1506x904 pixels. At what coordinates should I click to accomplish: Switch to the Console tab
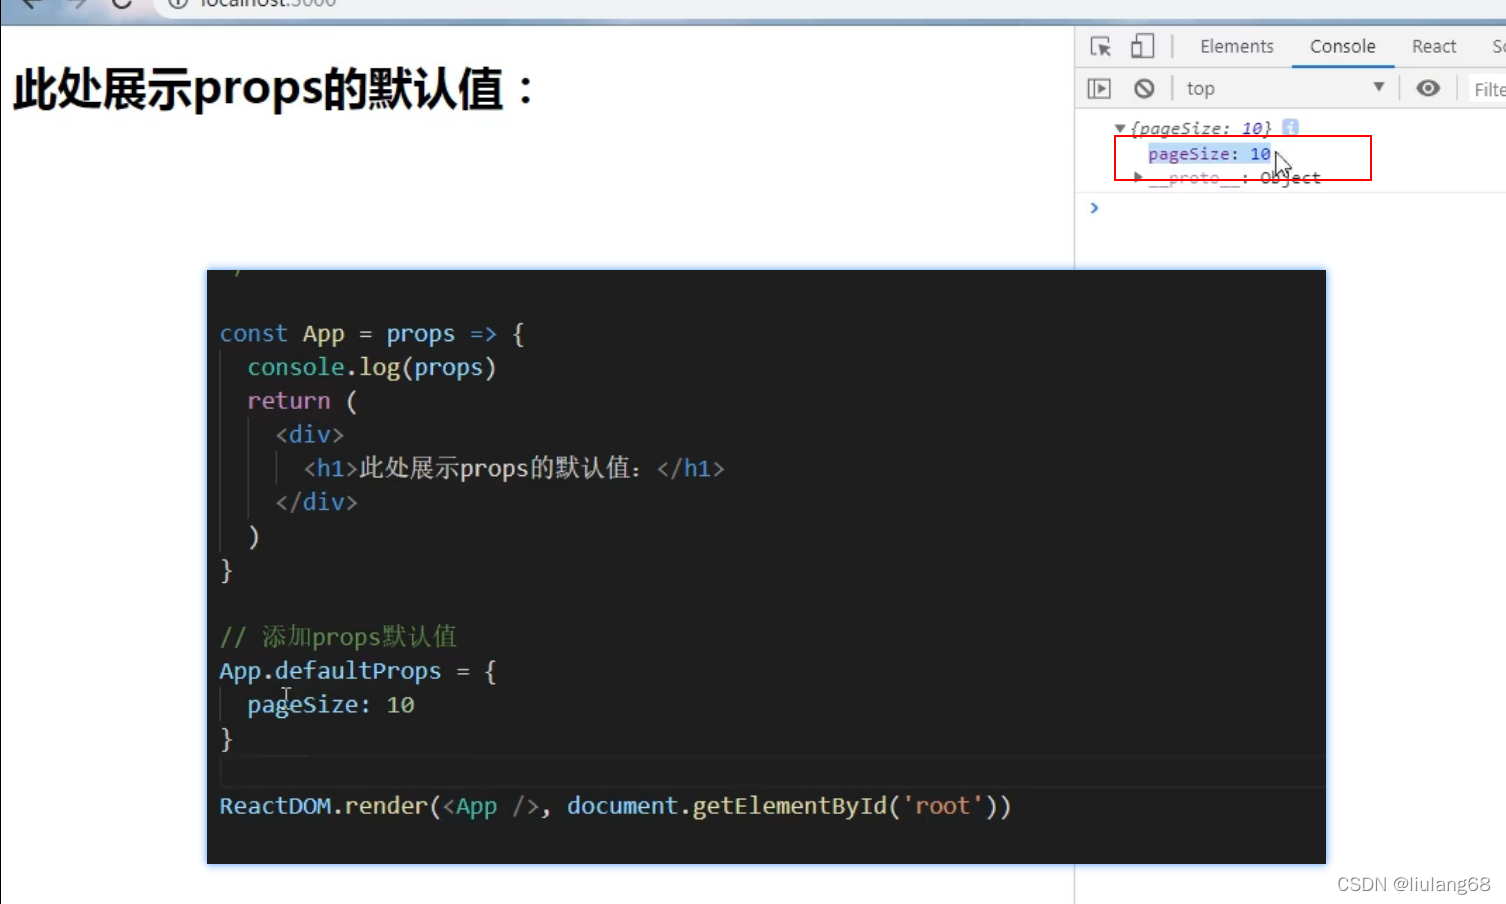[1342, 47]
